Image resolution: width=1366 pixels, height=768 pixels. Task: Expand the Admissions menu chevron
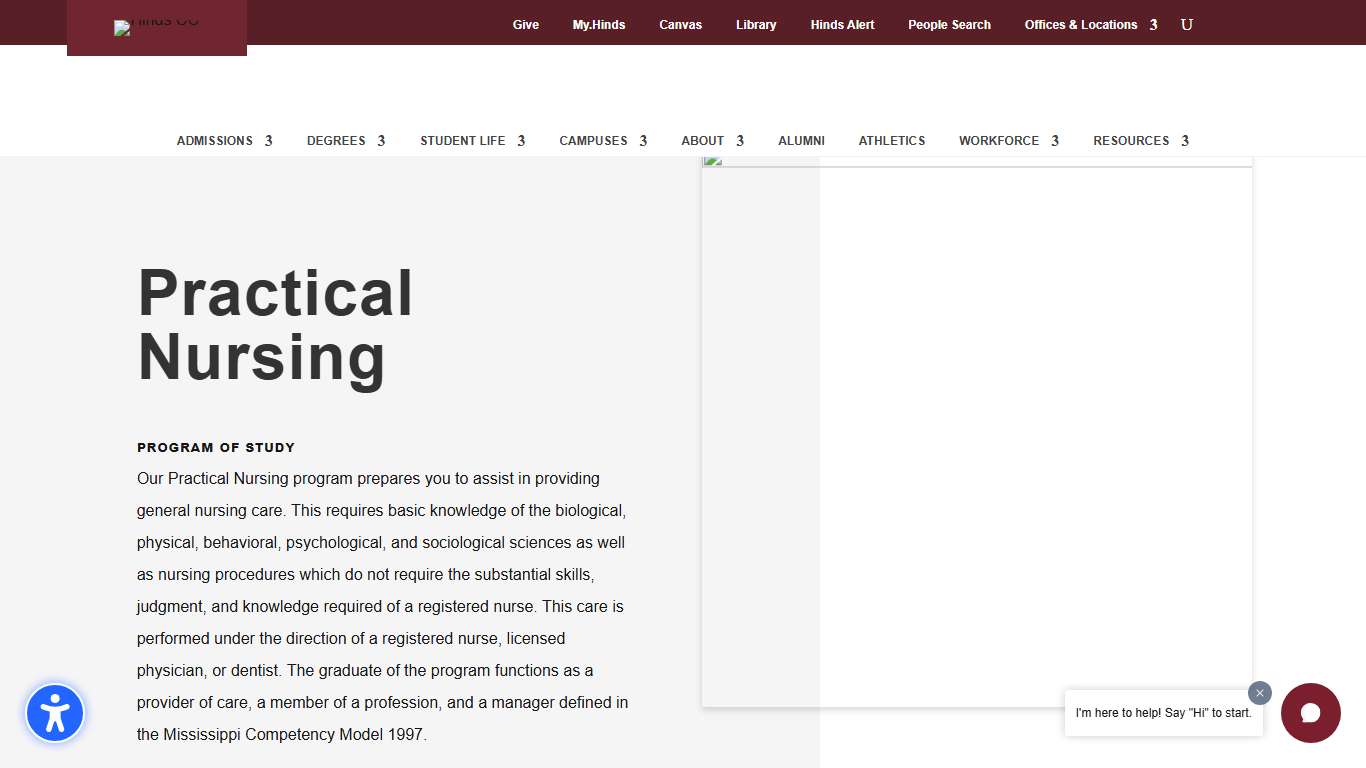[269, 140]
